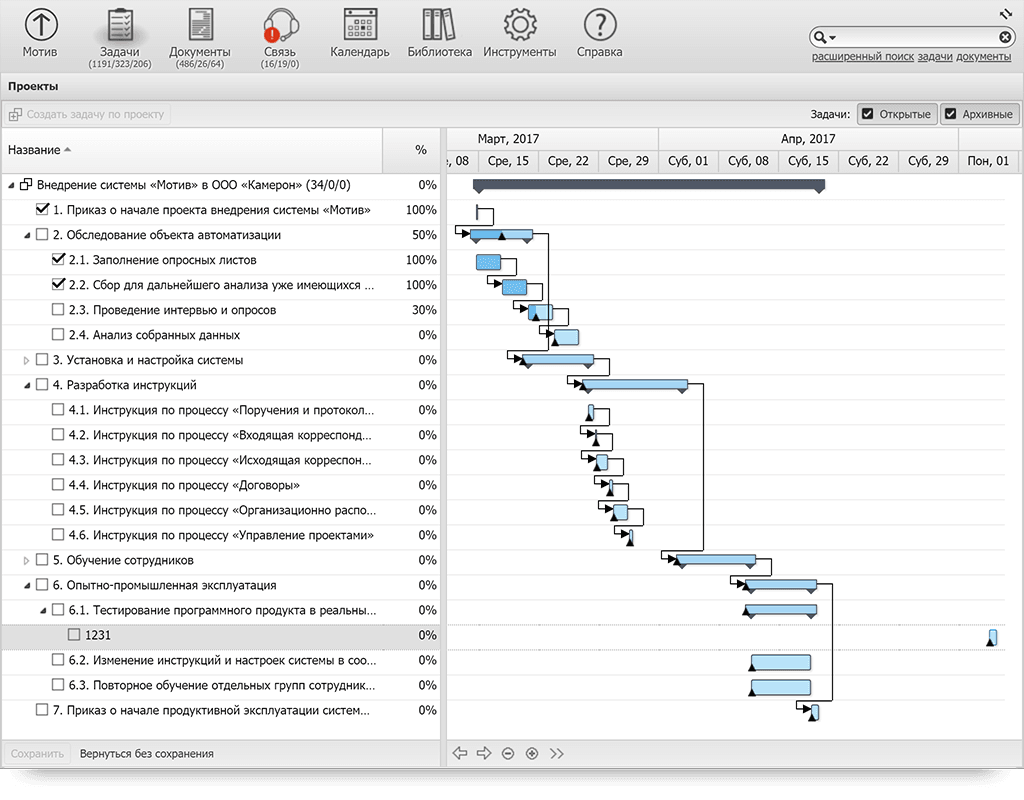Click the Сре, 22 date column header
1024x800 pixels.
(x=568, y=161)
